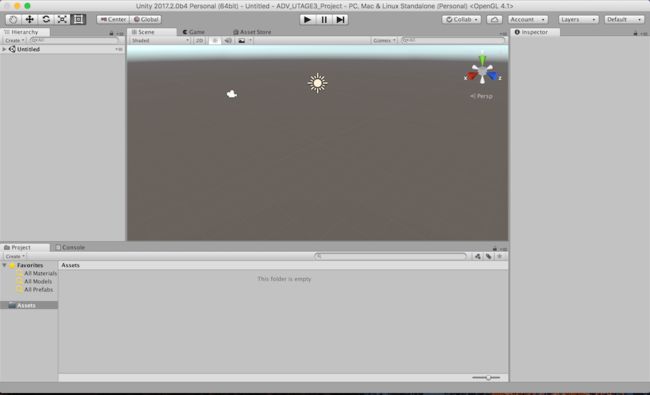Open the Gizmos dropdown

pyautogui.click(x=384, y=41)
